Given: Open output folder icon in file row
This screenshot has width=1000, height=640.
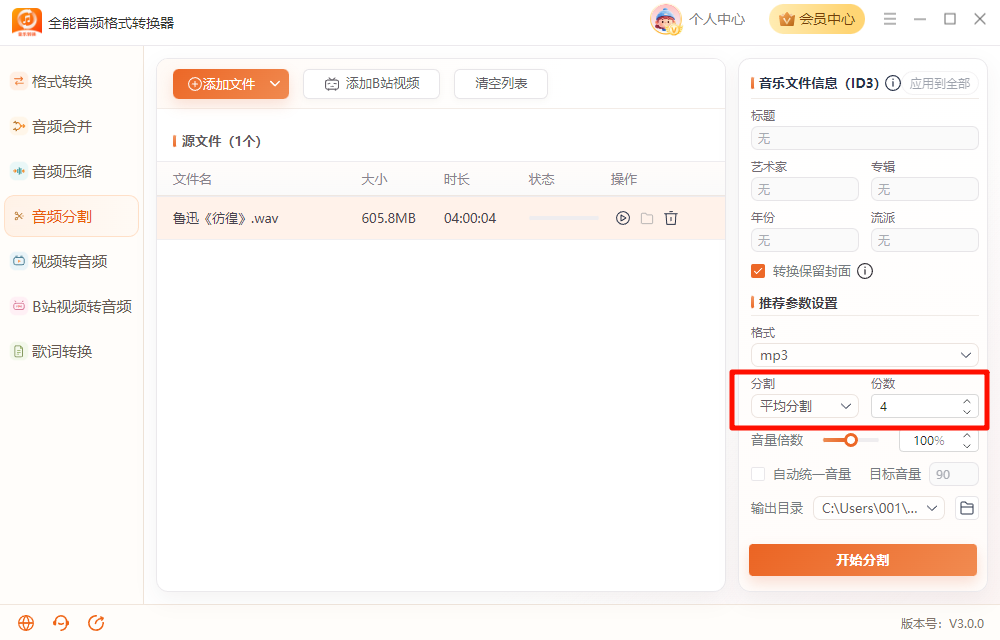Looking at the screenshot, I should (647, 218).
